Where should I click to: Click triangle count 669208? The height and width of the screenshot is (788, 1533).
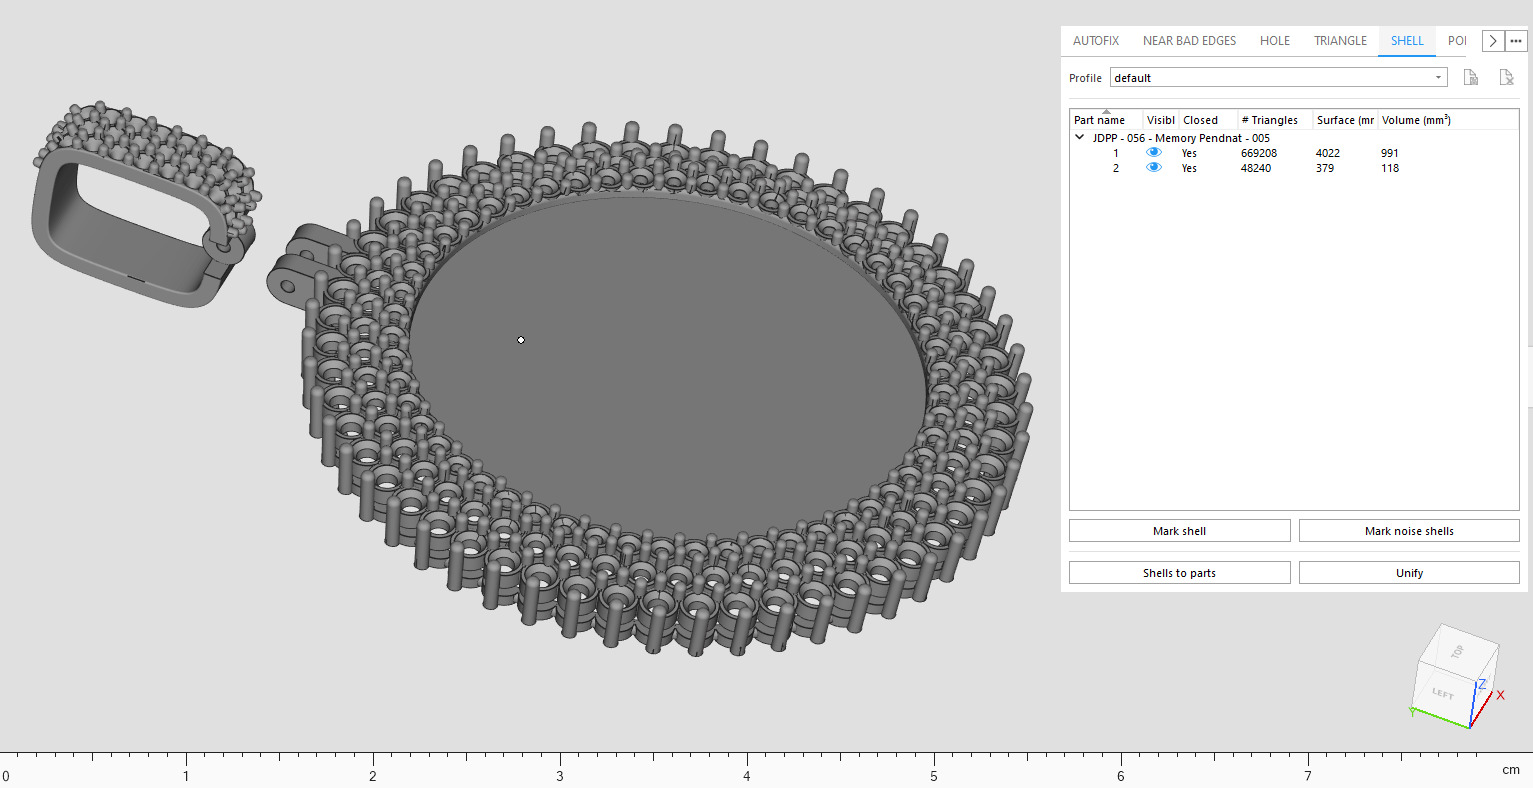point(1259,153)
